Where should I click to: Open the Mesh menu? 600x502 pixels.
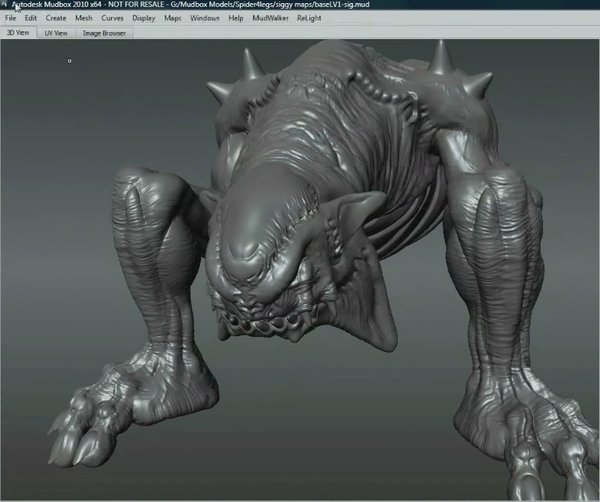pos(84,18)
